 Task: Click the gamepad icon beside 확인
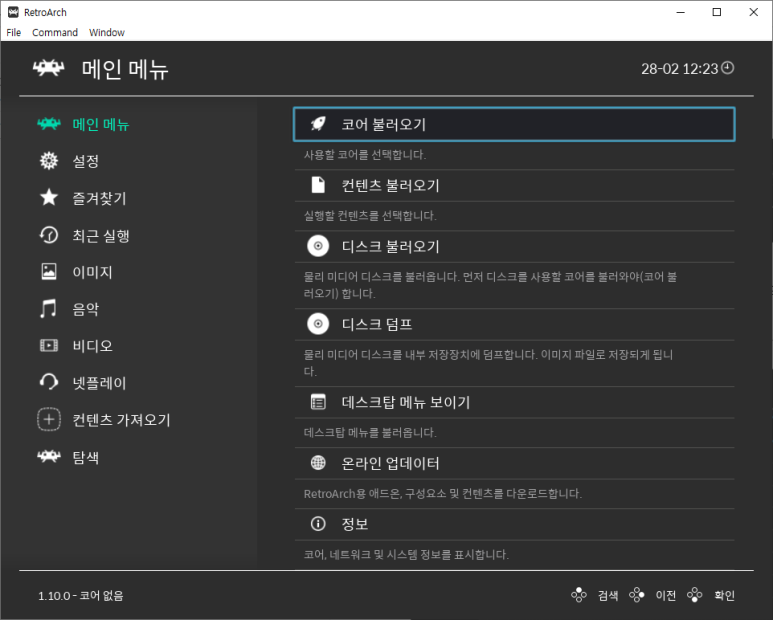695,595
